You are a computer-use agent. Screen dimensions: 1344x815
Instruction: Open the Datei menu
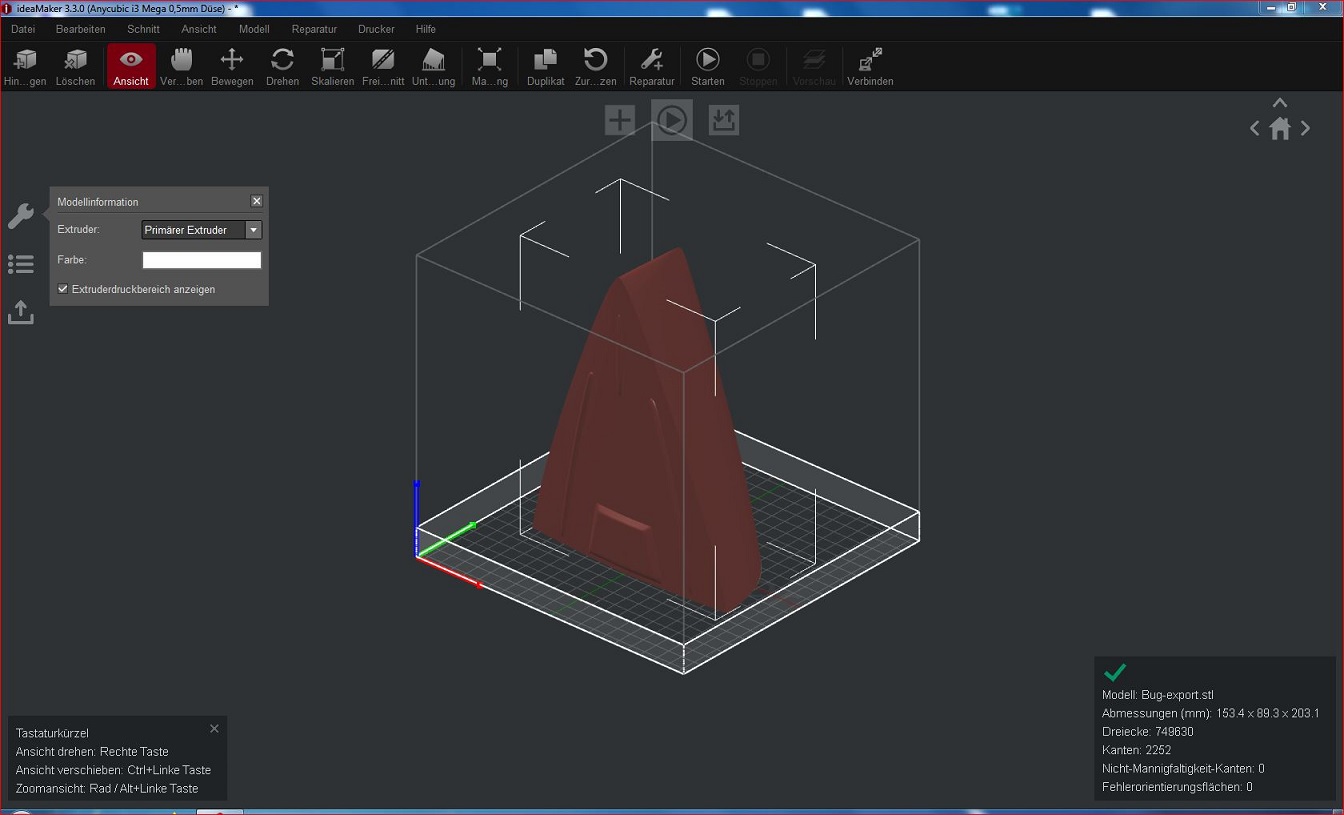(23, 29)
